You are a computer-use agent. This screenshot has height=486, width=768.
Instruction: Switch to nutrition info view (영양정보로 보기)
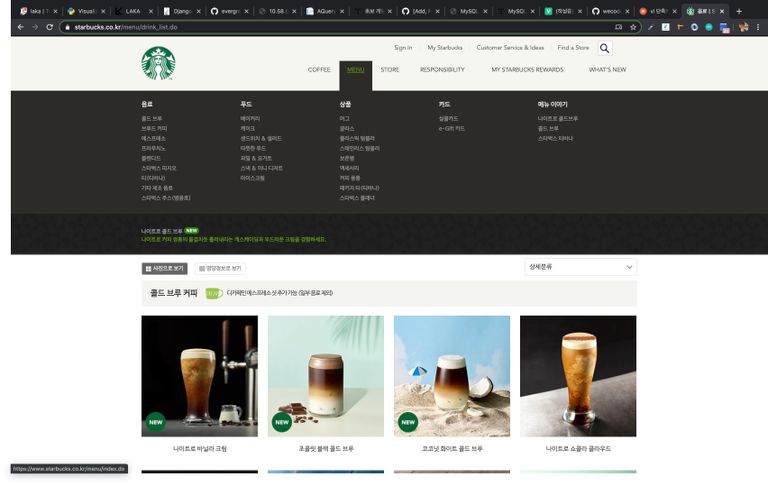click(x=220, y=268)
